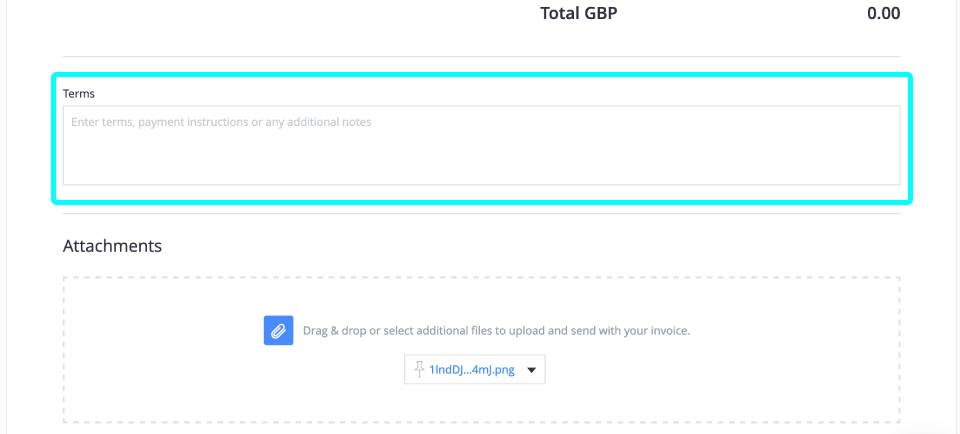Focus the Terms text area

pos(481,145)
